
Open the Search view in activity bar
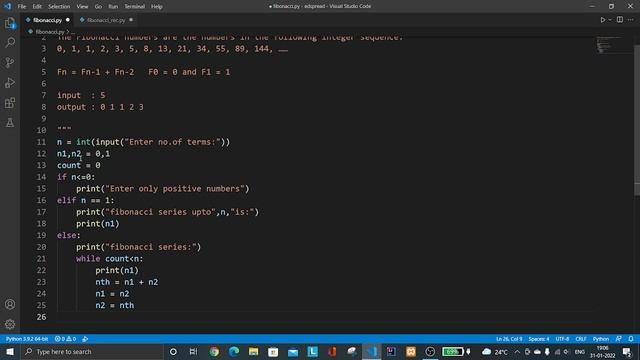click(10, 42)
